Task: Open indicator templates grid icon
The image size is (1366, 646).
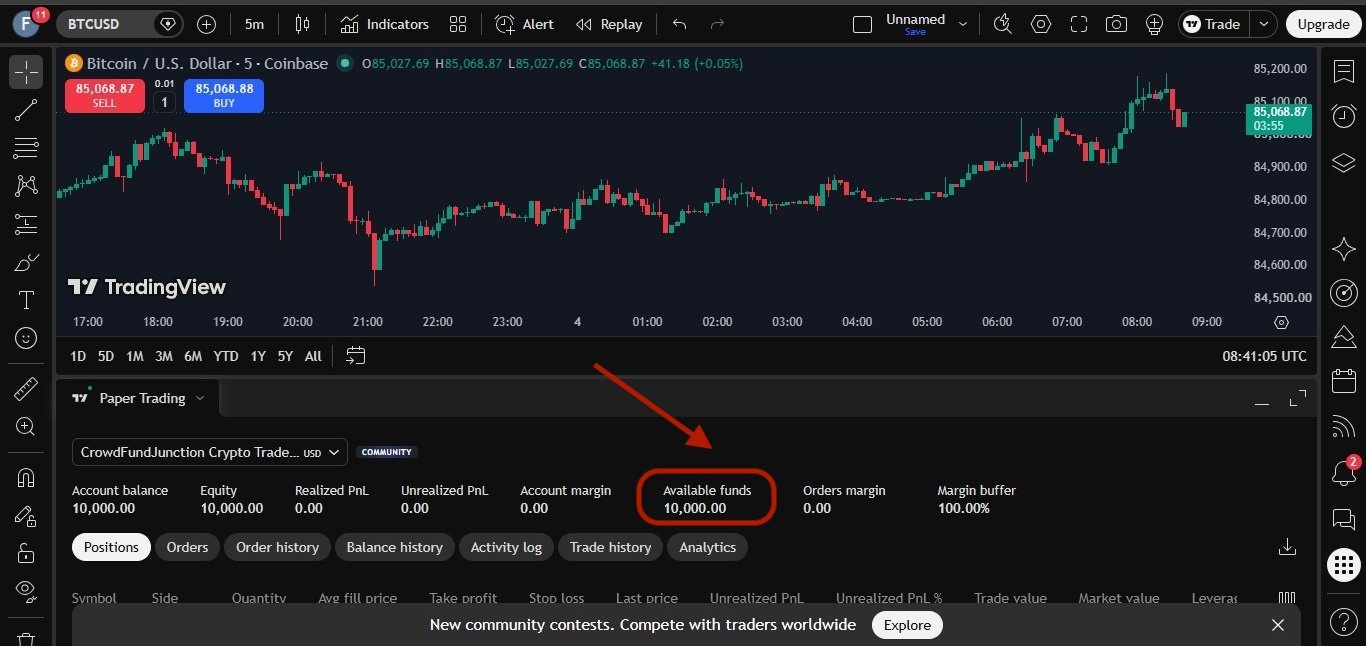Action: (458, 24)
